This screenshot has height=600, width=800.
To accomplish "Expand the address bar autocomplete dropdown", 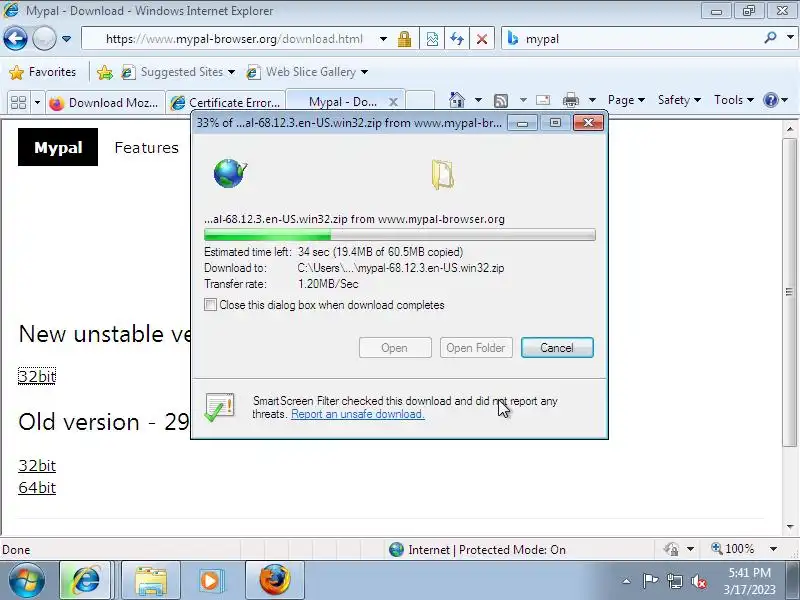I will (383, 39).
